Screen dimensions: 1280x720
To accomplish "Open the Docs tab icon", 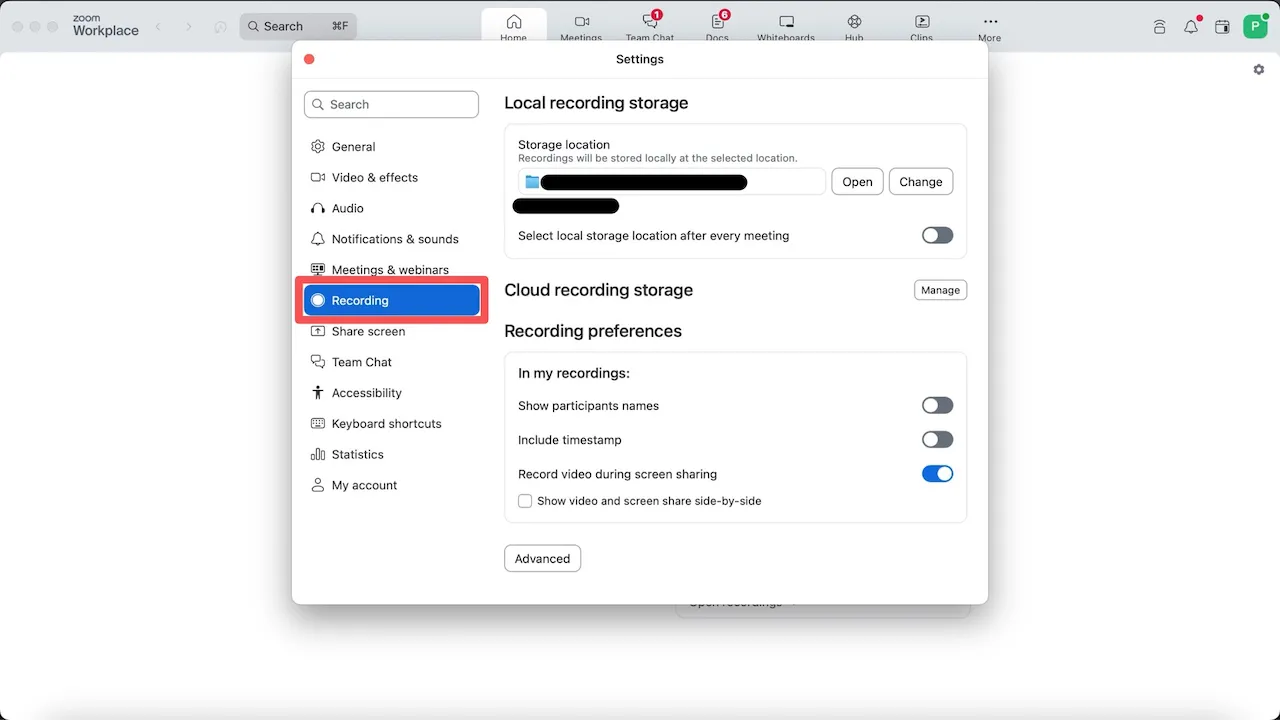I will click(x=718, y=23).
